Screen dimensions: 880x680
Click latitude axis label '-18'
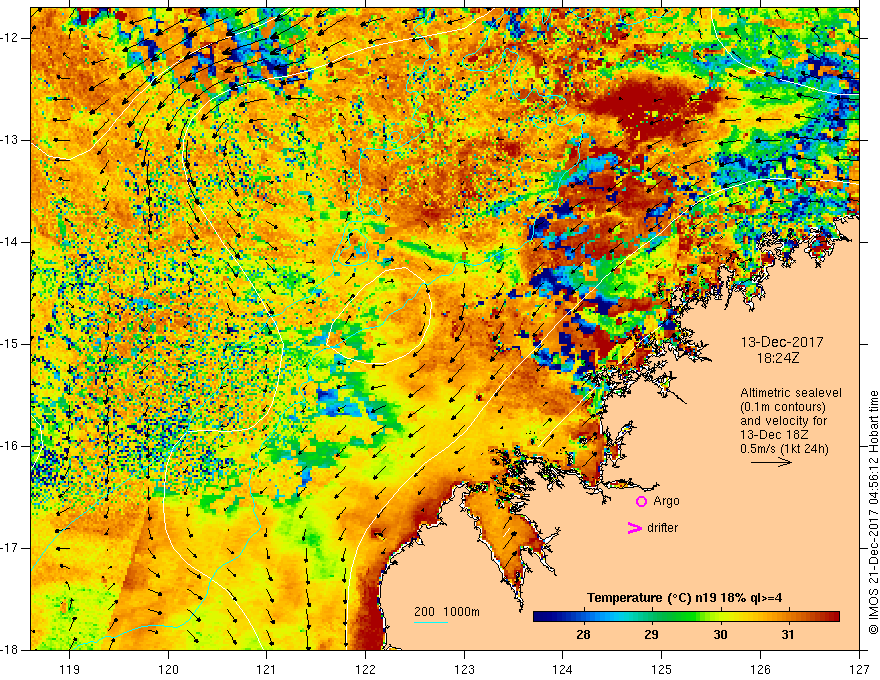click(x=11, y=650)
